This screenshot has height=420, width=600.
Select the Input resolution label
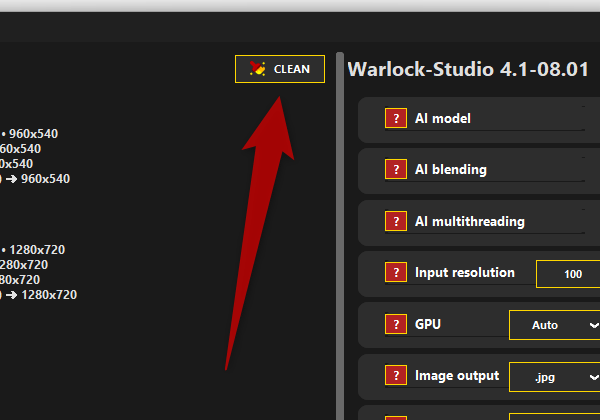465,273
